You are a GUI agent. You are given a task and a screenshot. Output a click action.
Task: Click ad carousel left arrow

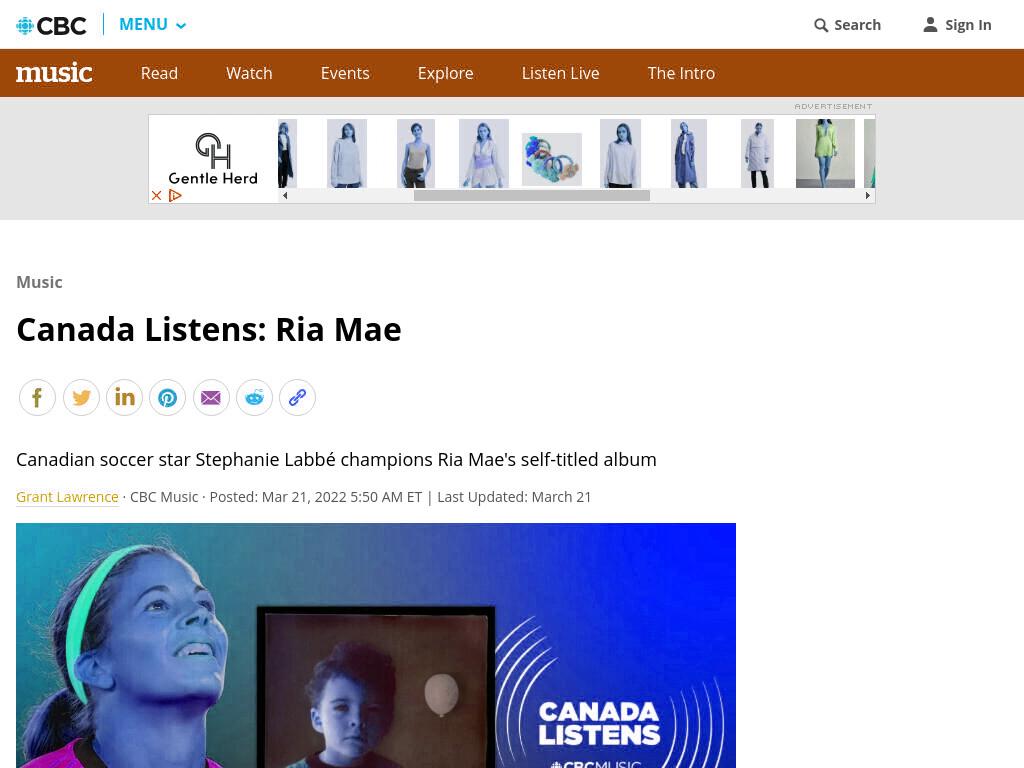pos(285,195)
